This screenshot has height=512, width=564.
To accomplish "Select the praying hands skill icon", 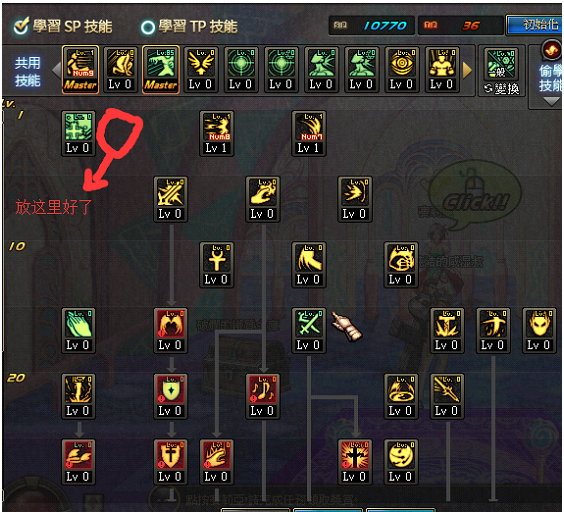I will (x=78, y=330).
